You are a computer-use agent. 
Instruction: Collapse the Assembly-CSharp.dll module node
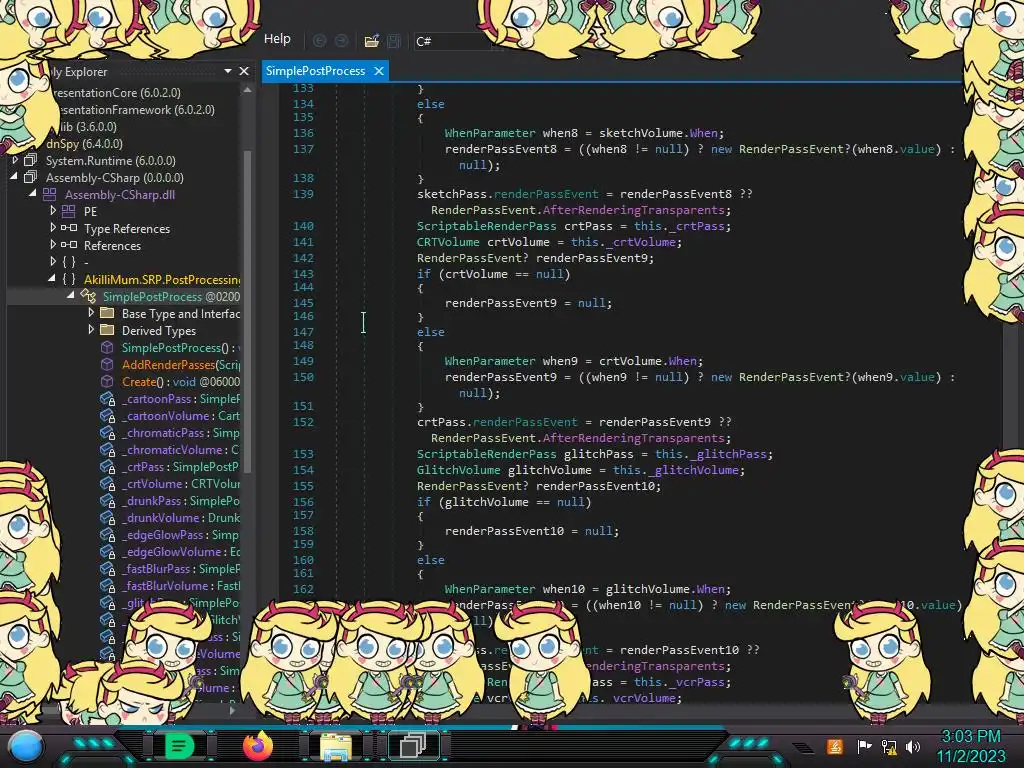coord(33,193)
